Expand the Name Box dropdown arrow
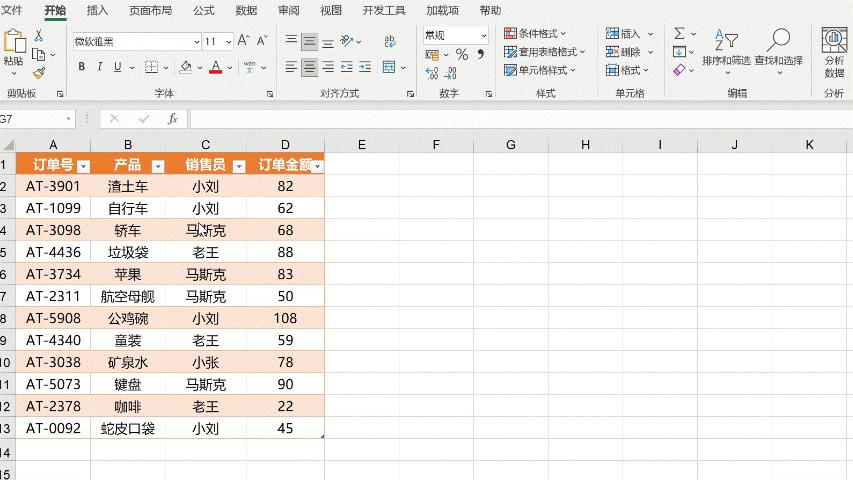This screenshot has height=480, width=853. [69, 119]
